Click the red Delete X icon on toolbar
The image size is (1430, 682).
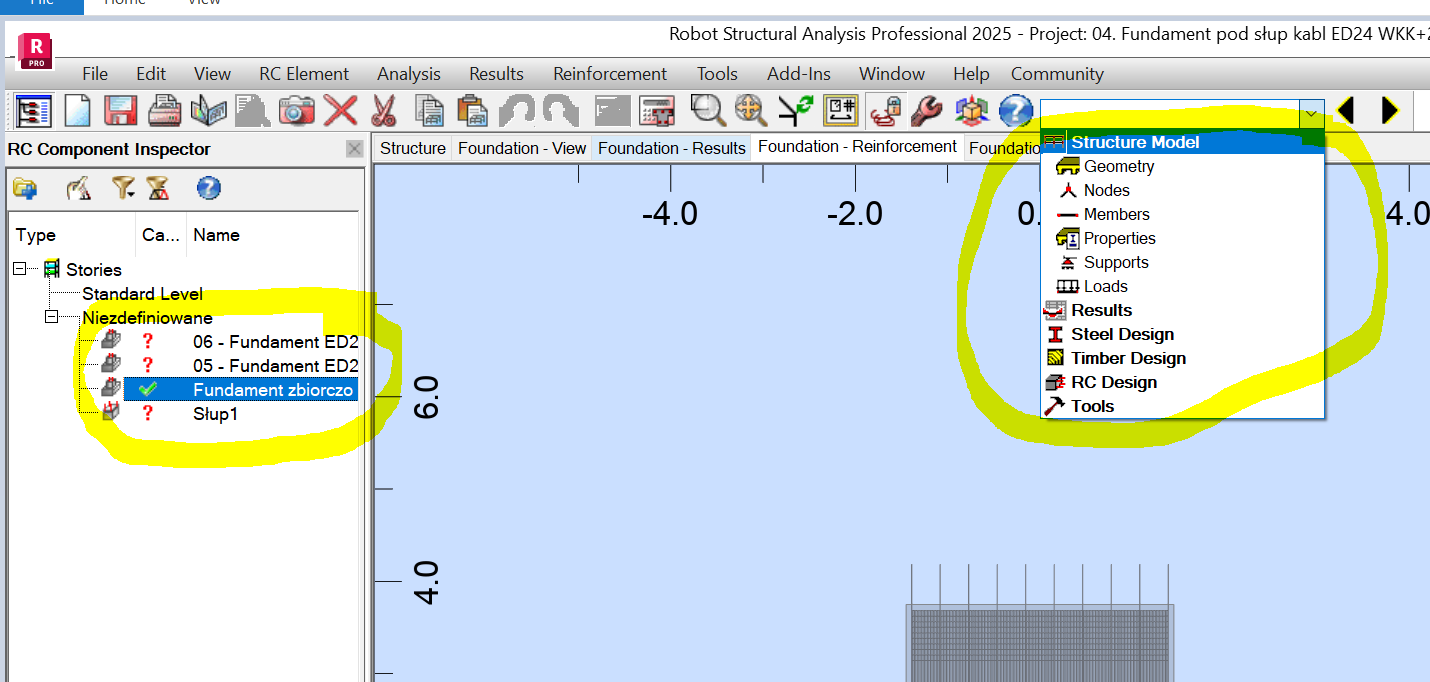coord(341,111)
